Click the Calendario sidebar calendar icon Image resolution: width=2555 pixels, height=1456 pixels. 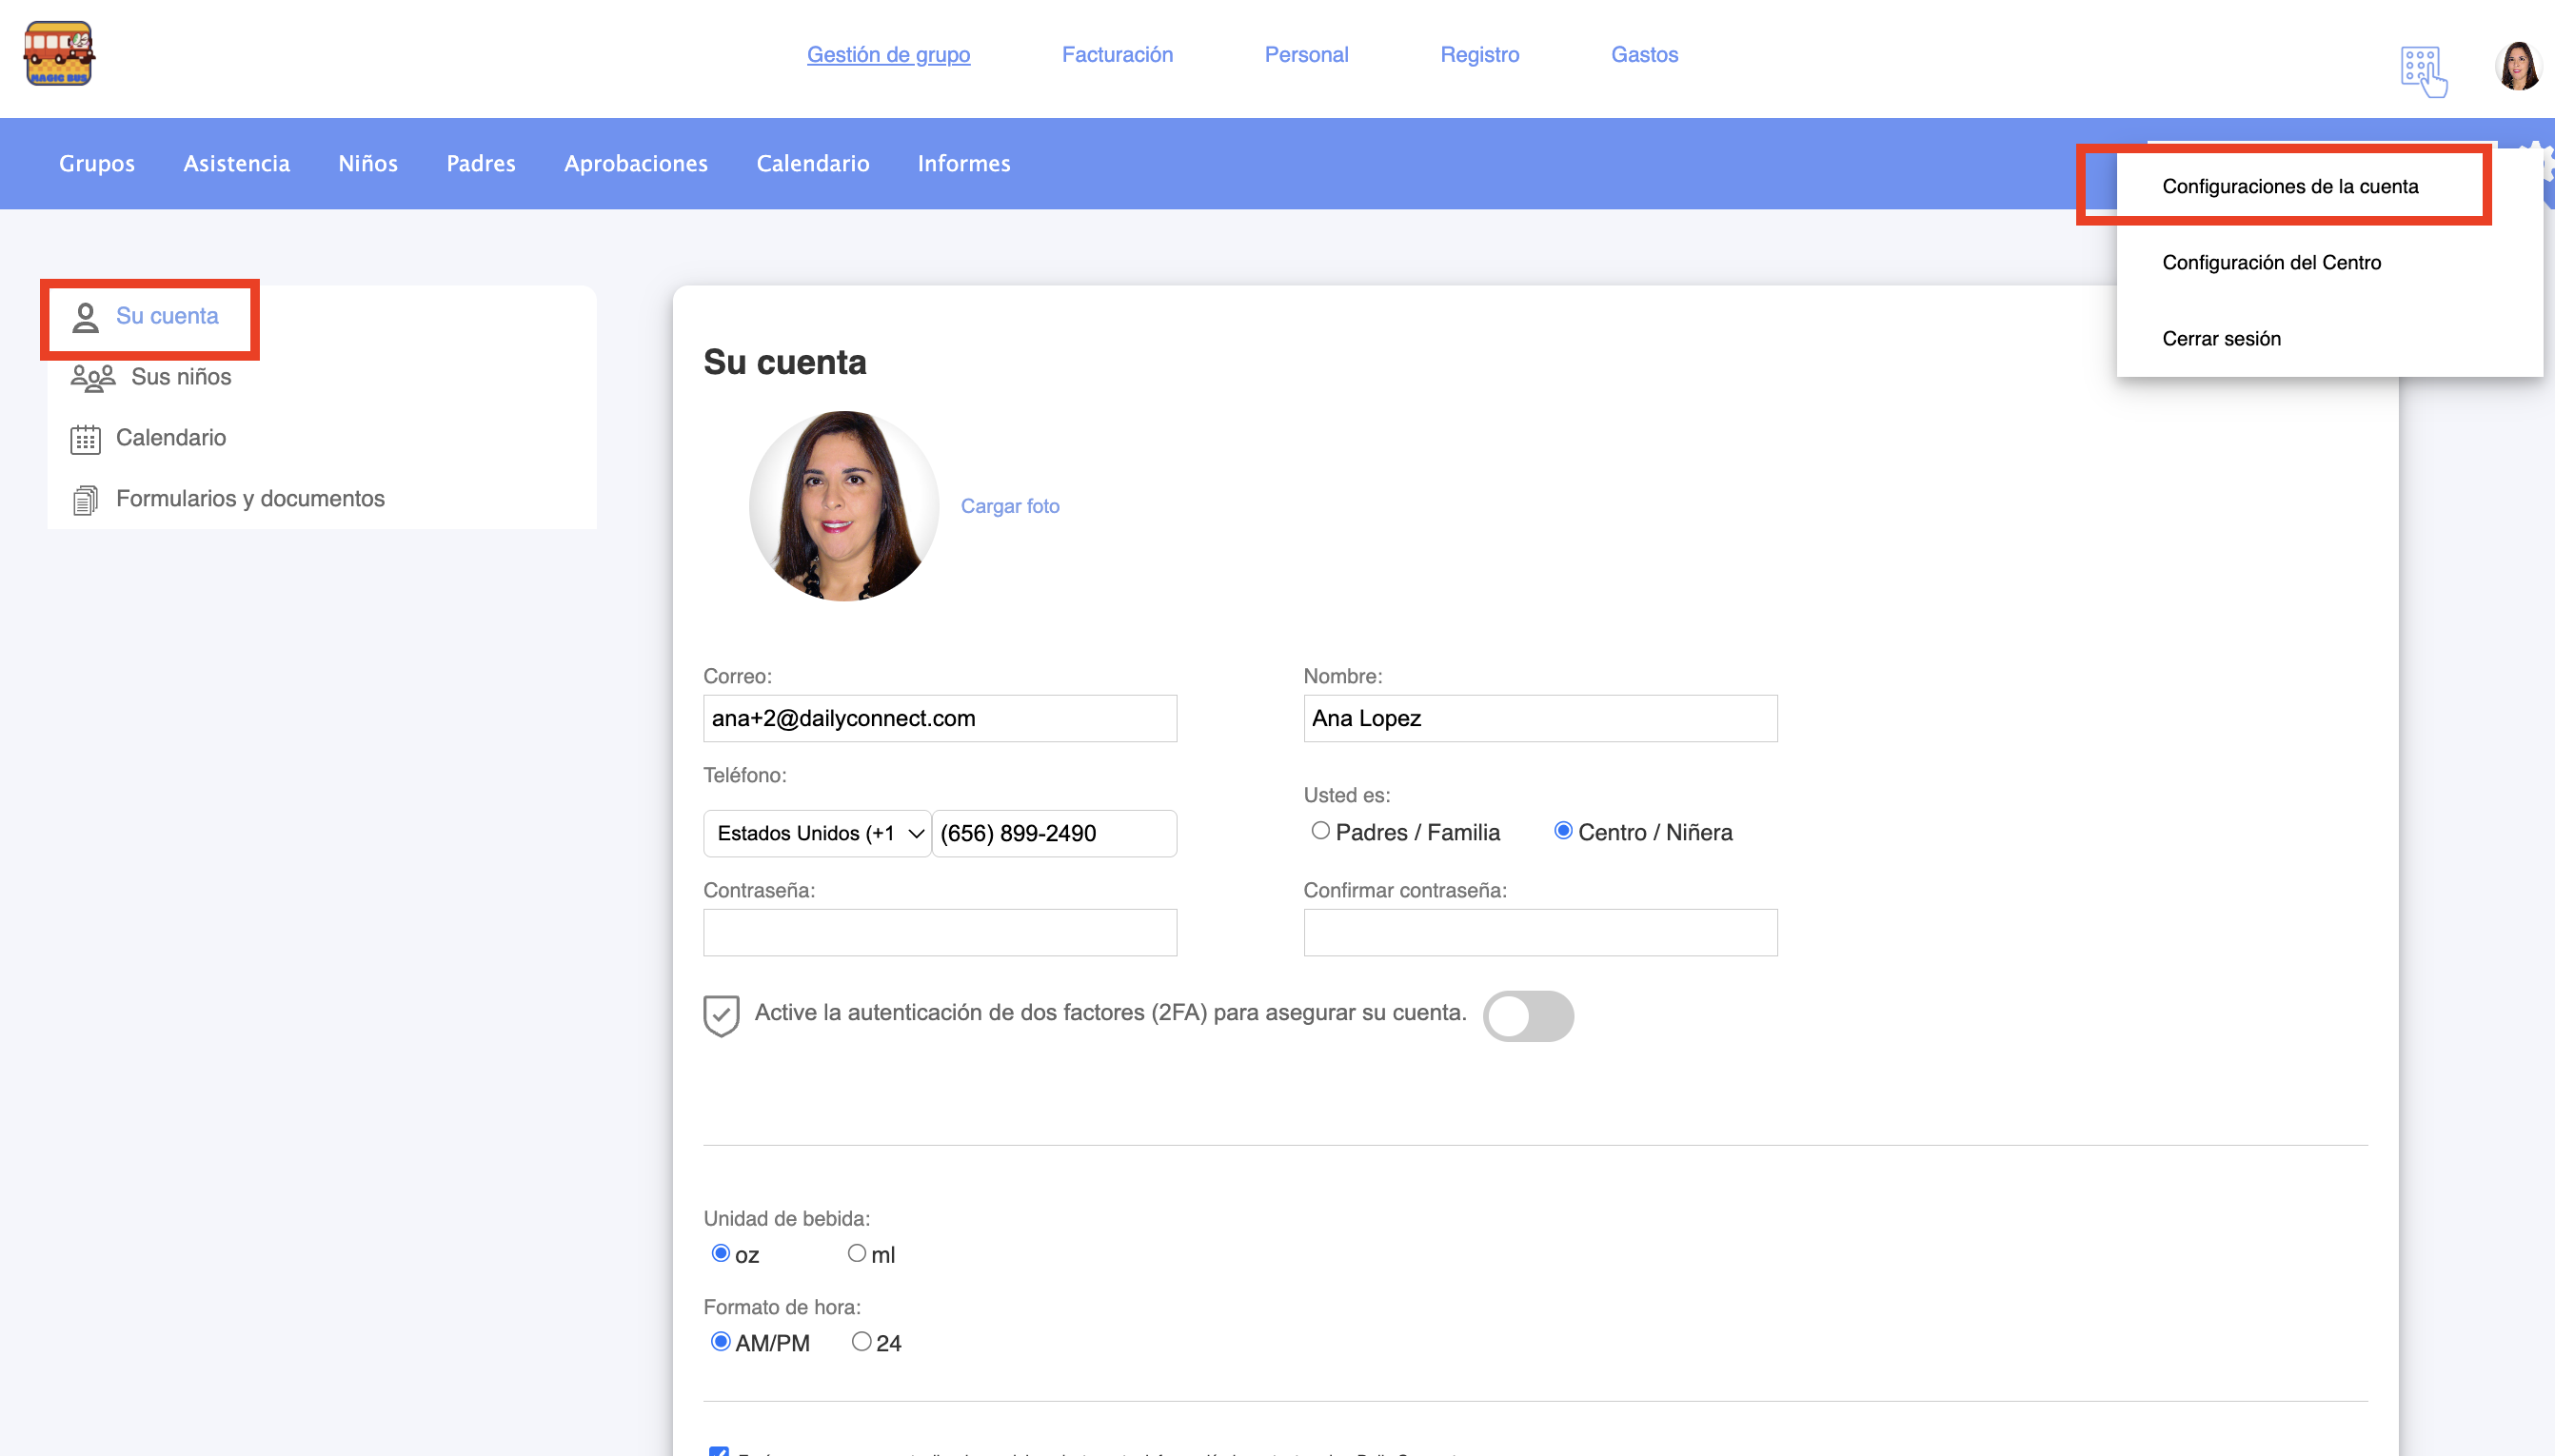click(x=86, y=439)
